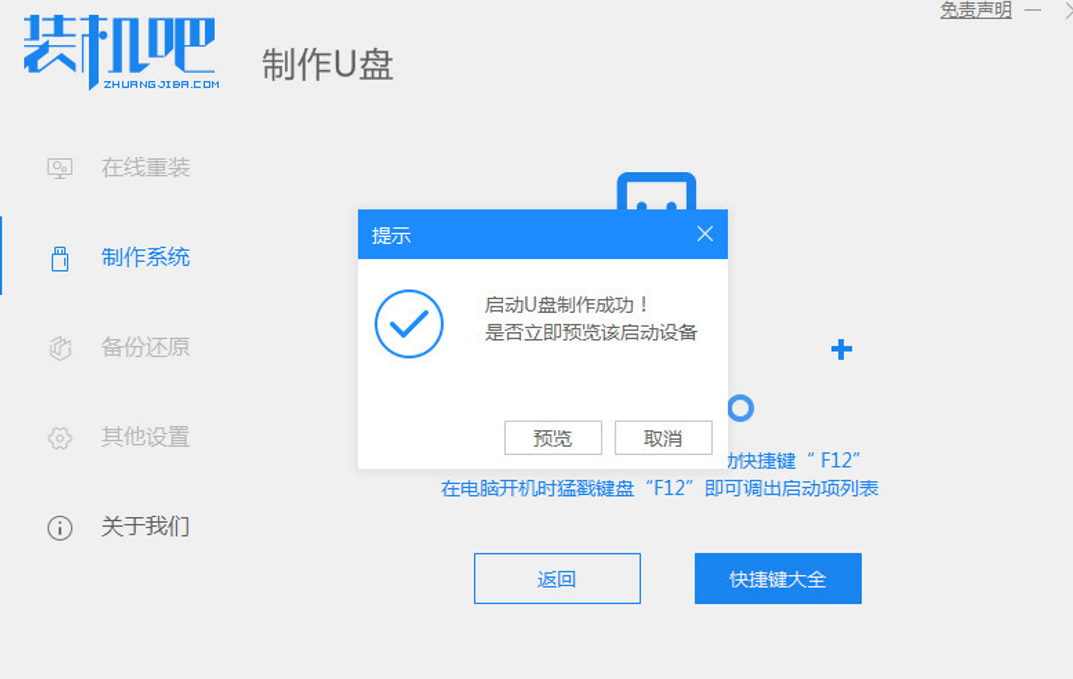Open the 快捷键大全 button
Viewport: 1073px width, 679px height.
(778, 579)
